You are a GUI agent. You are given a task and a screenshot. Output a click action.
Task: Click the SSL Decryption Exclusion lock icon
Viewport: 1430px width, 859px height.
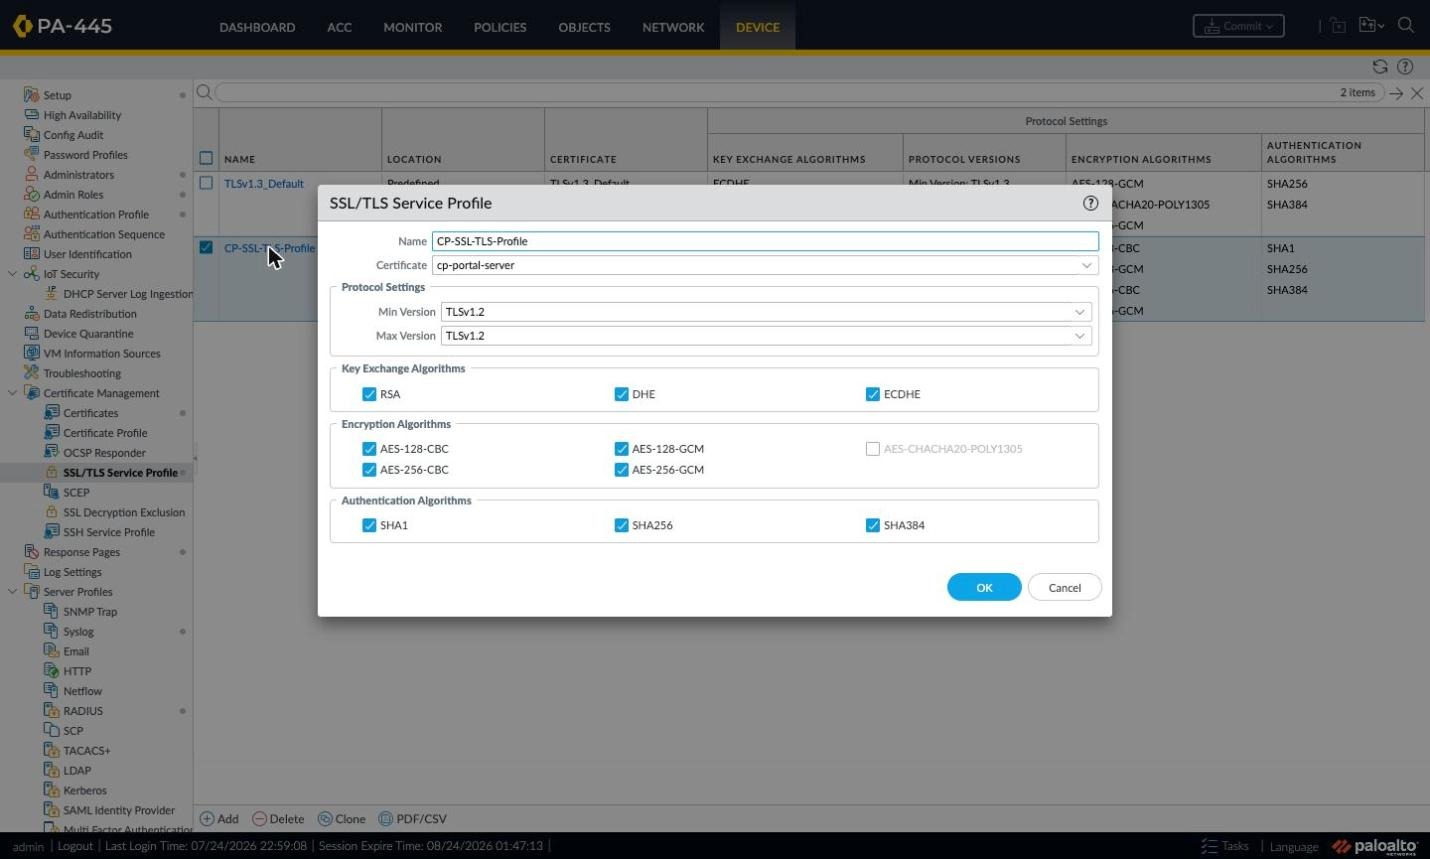tap(52, 512)
